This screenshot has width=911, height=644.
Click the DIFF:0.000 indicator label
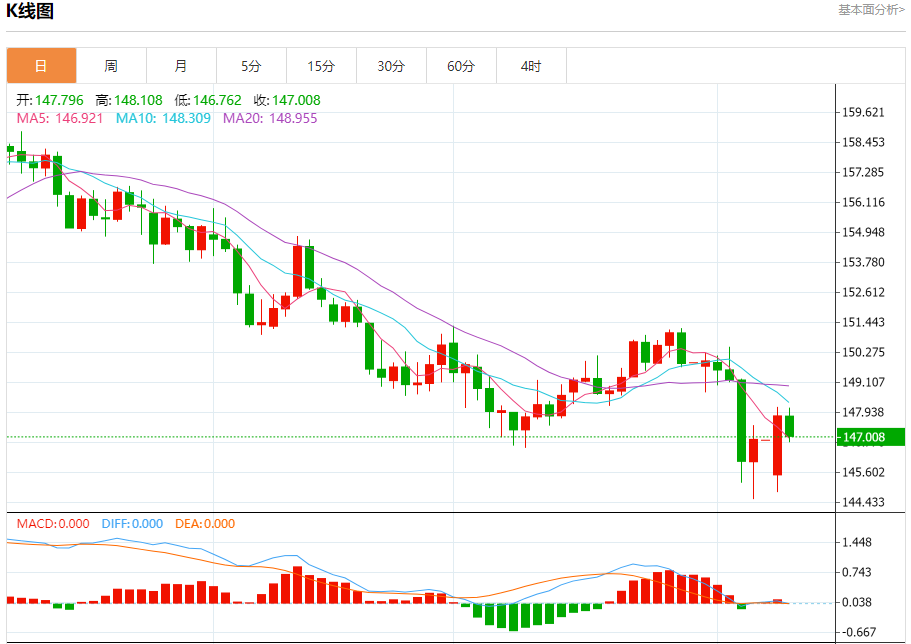click(132, 524)
